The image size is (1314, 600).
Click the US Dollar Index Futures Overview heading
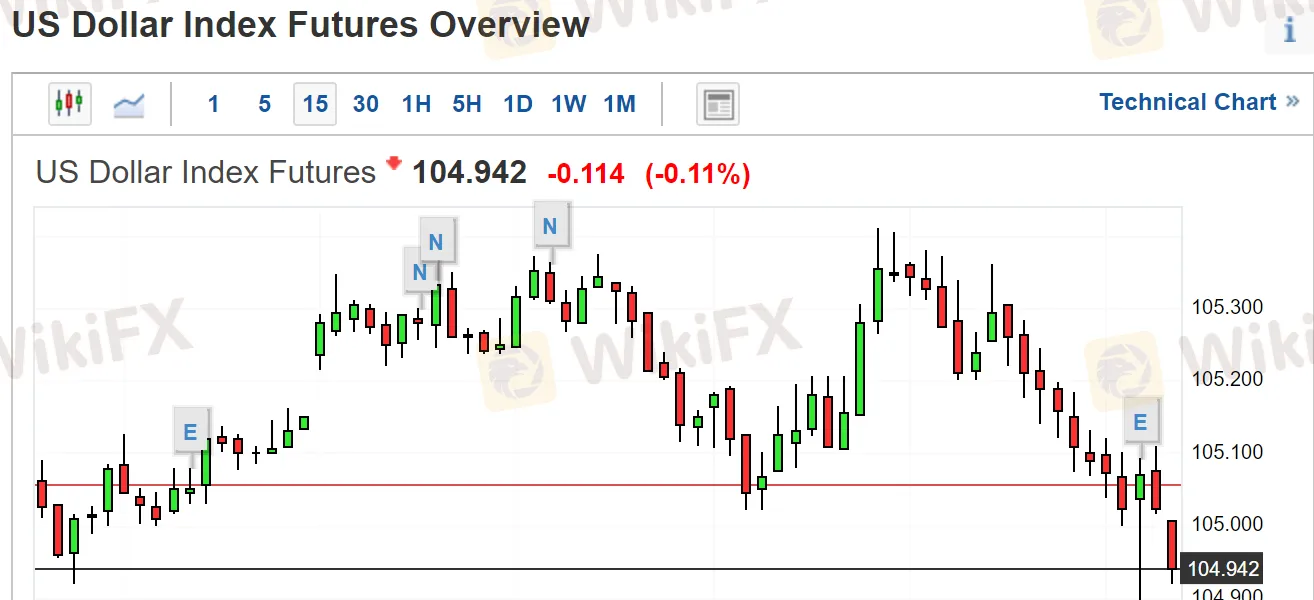[x=300, y=24]
